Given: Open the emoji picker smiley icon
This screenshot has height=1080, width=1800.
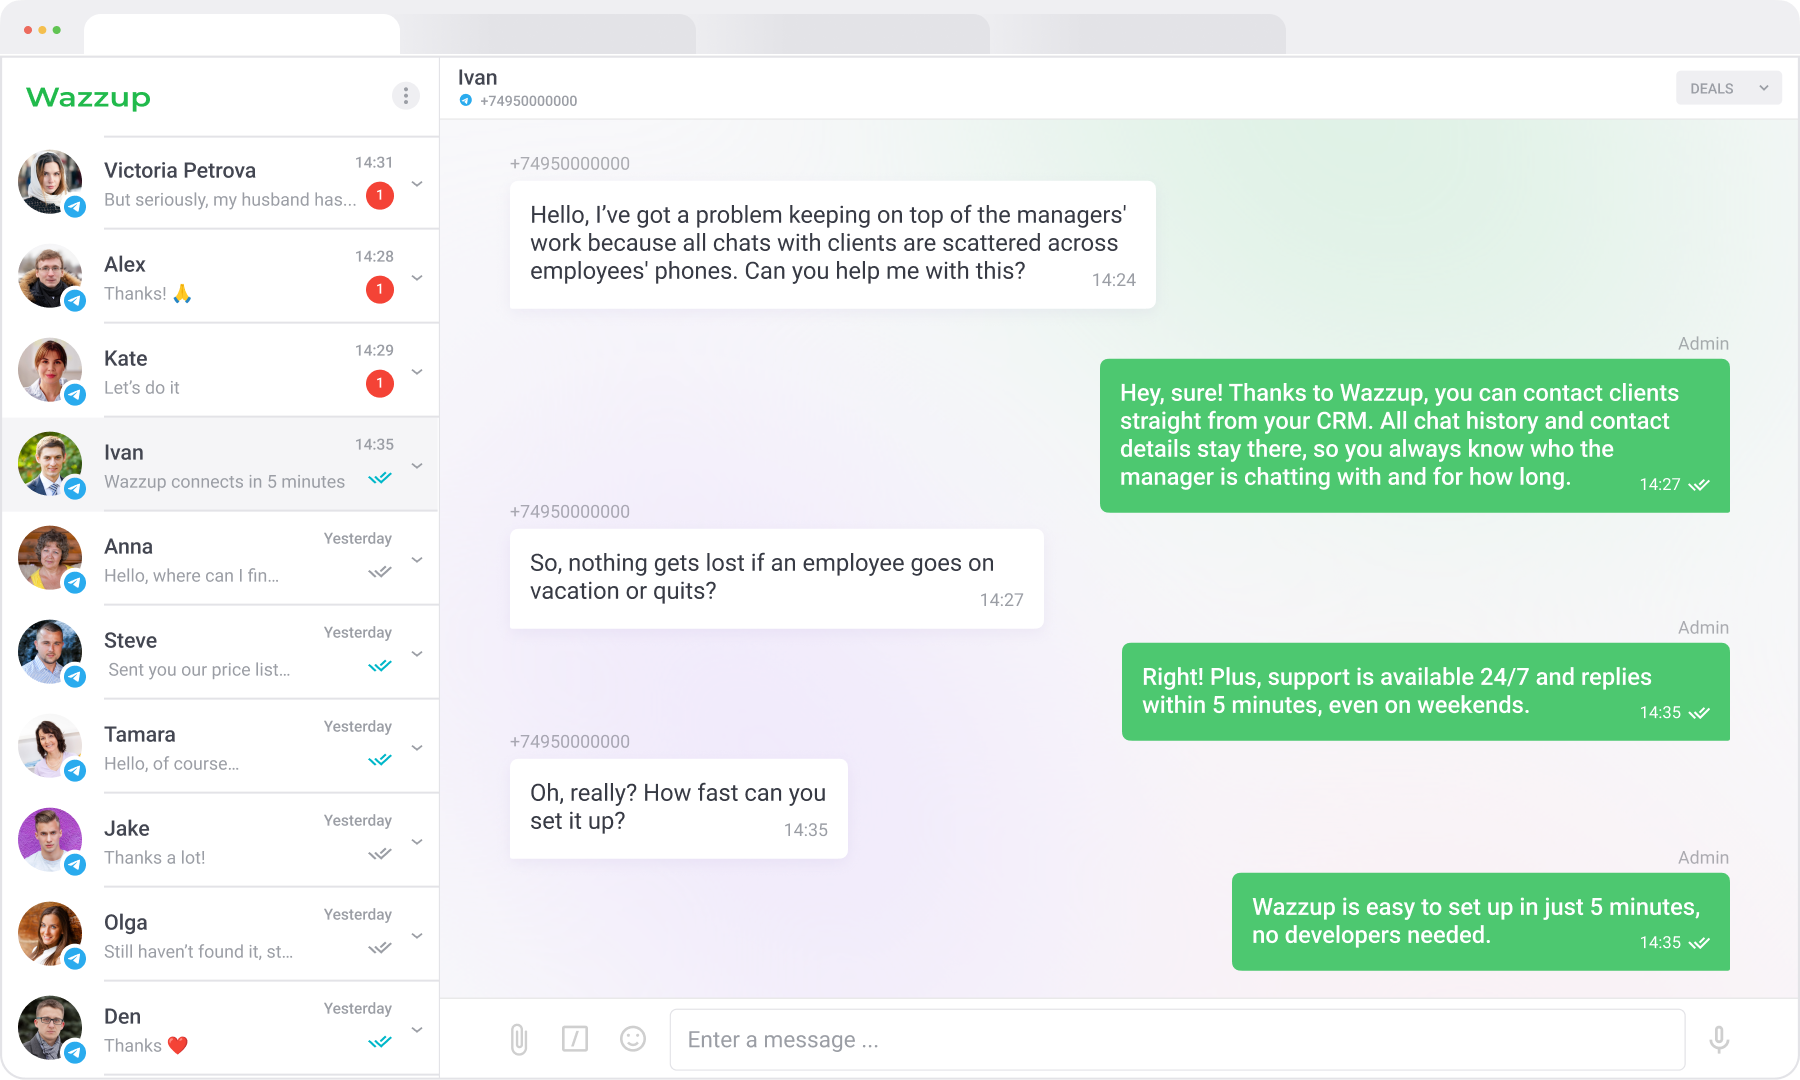Looking at the screenshot, I should pyautogui.click(x=633, y=1040).
